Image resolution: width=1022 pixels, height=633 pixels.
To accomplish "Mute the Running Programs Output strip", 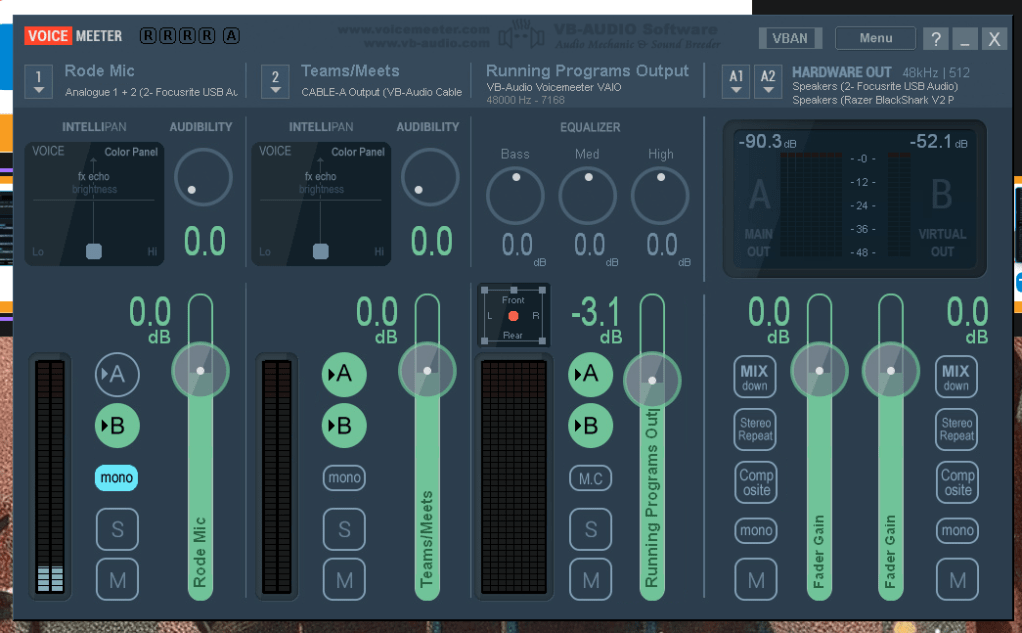I will coord(591,579).
